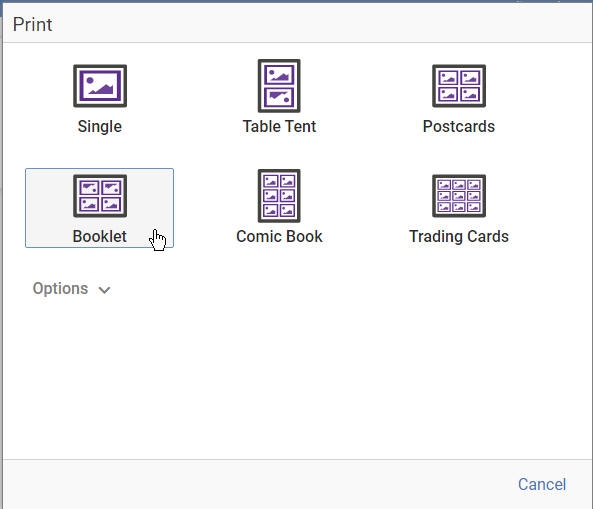Click the dialog footer bar left of Cancel

click(x=257, y=484)
